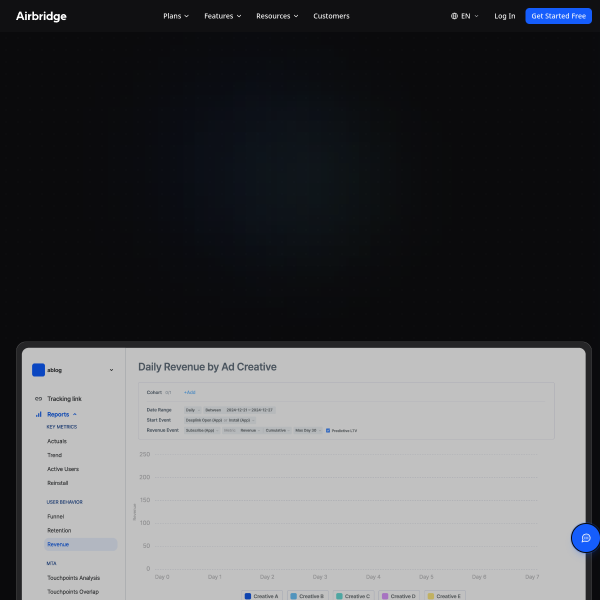The height and width of the screenshot is (600, 600).
Task: Toggle the Predictive LTV checkbox
Action: click(327, 430)
